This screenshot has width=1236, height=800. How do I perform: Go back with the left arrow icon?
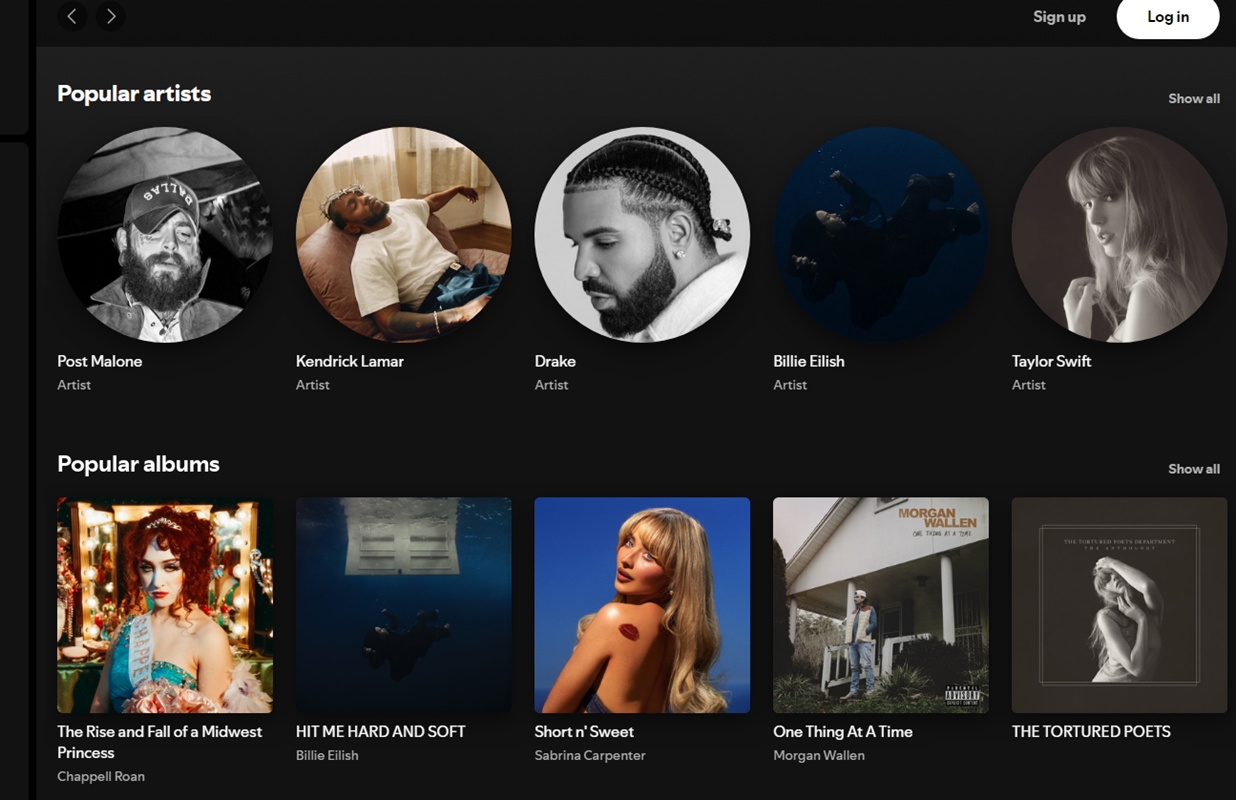(x=72, y=16)
